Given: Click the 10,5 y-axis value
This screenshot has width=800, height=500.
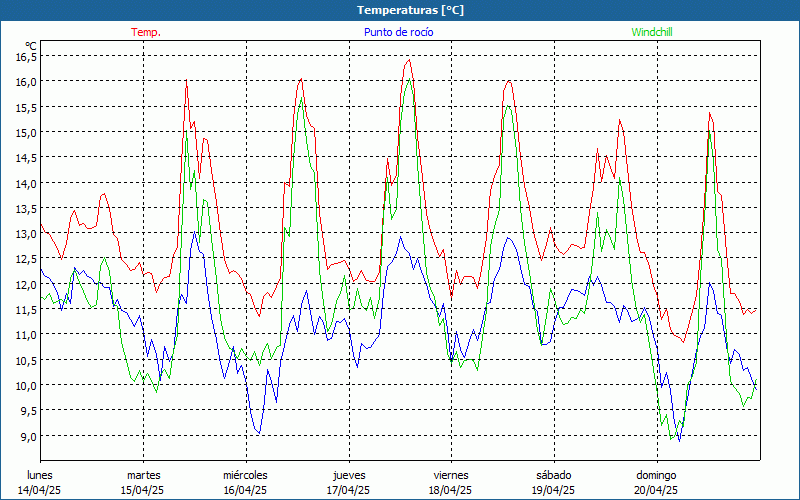Looking at the screenshot, I should click(27, 360).
